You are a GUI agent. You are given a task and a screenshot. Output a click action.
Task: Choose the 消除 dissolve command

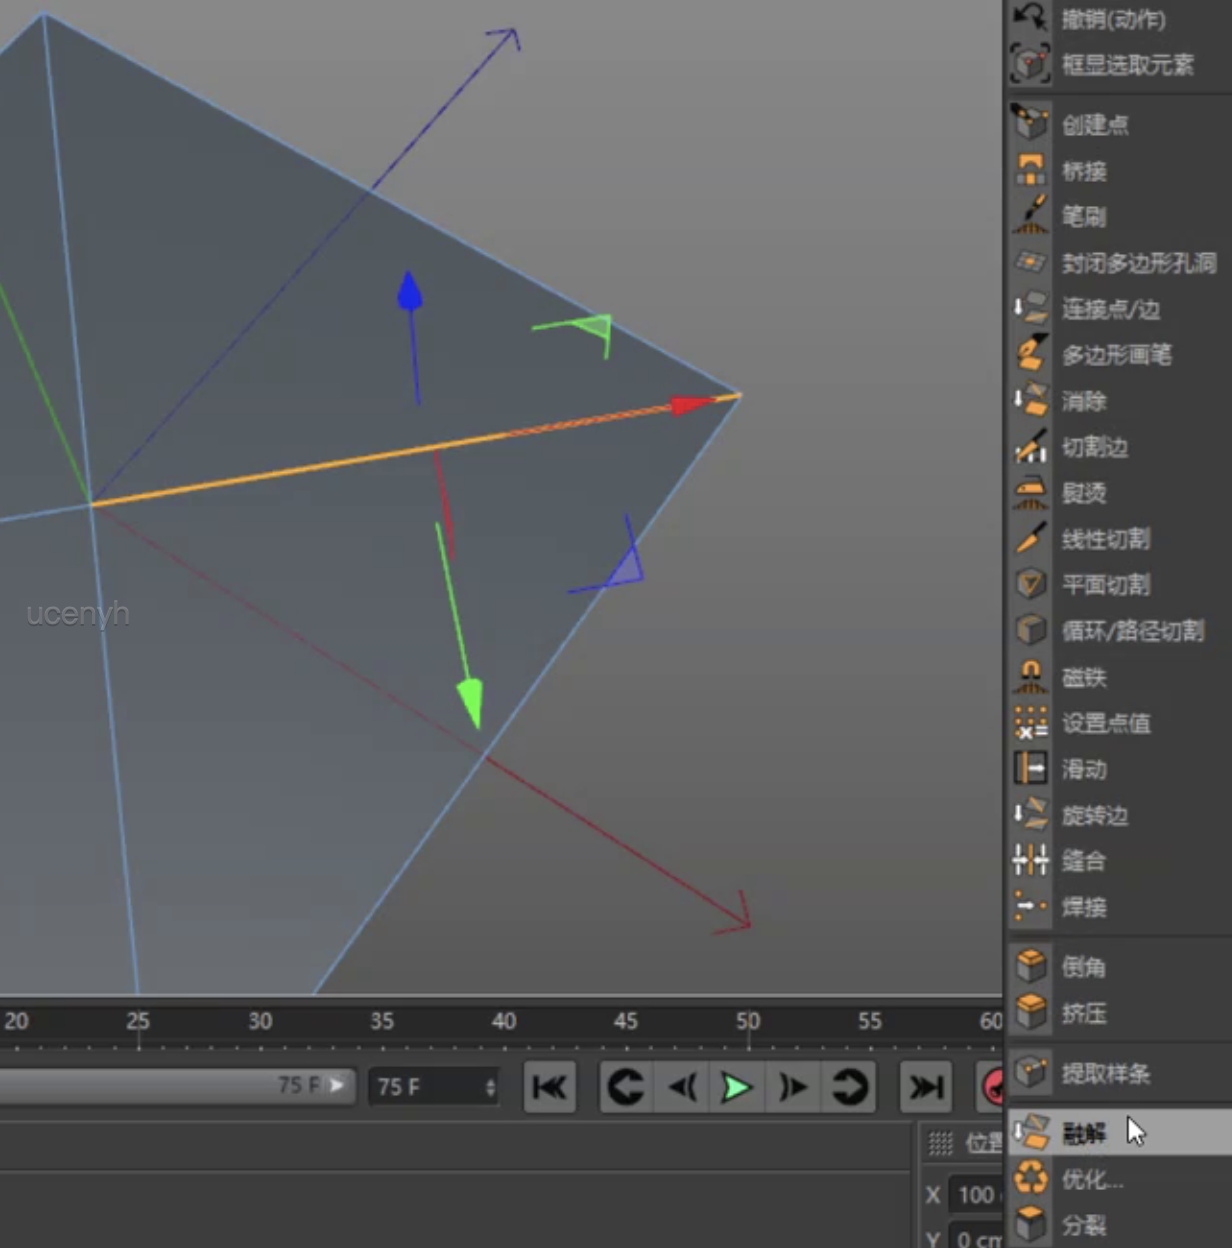pyautogui.click(x=1119, y=400)
